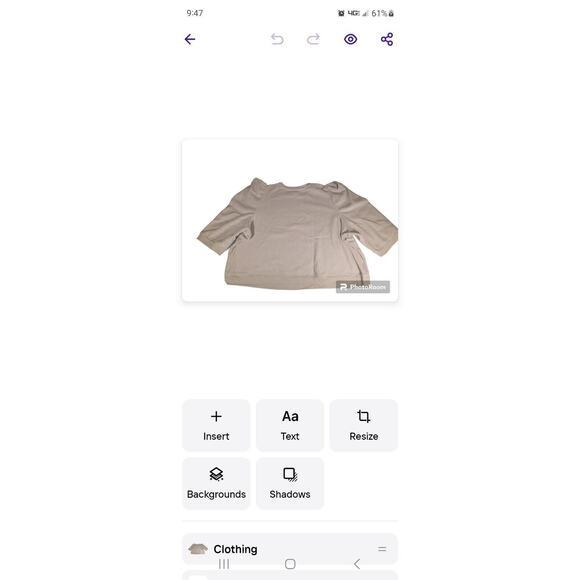The height and width of the screenshot is (580, 580).
Task: Tap the PhotoRoom watermark badge
Action: tap(362, 287)
